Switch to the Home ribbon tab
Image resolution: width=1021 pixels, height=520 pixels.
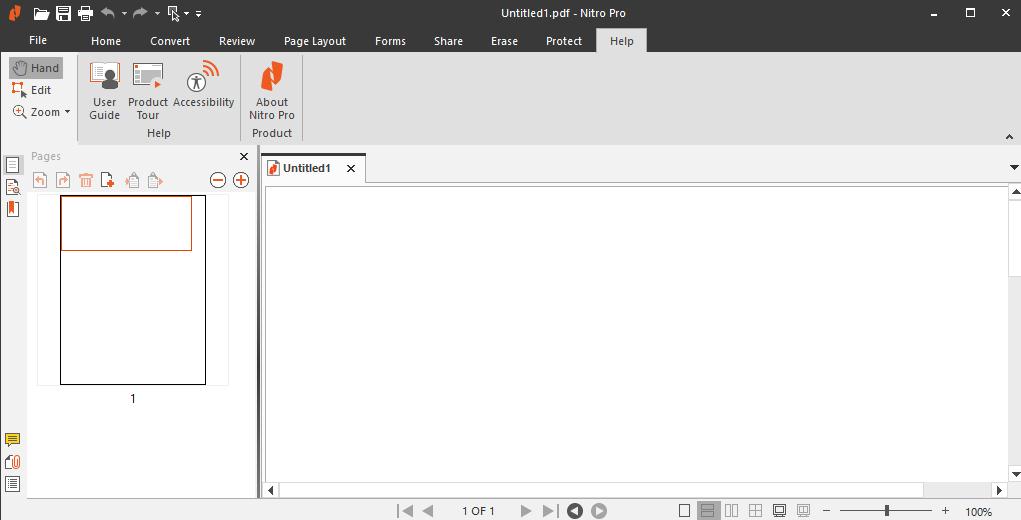(x=105, y=41)
